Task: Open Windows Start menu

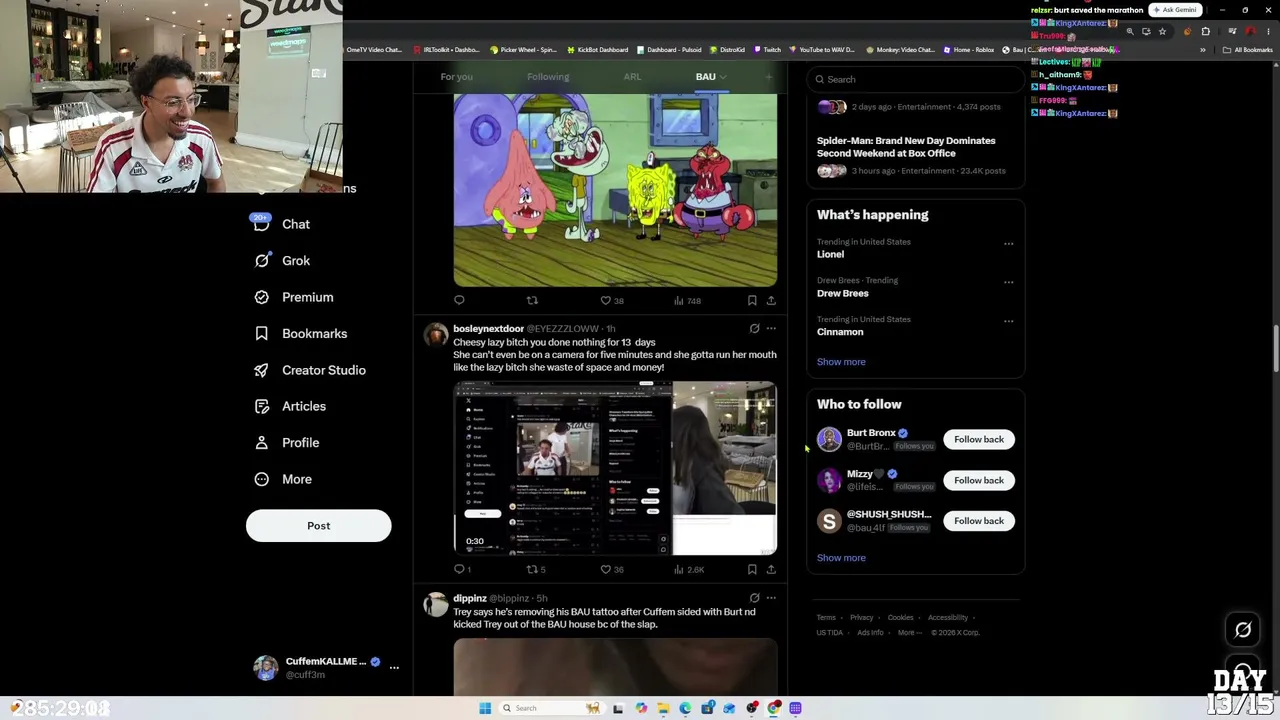Action: coord(485,708)
